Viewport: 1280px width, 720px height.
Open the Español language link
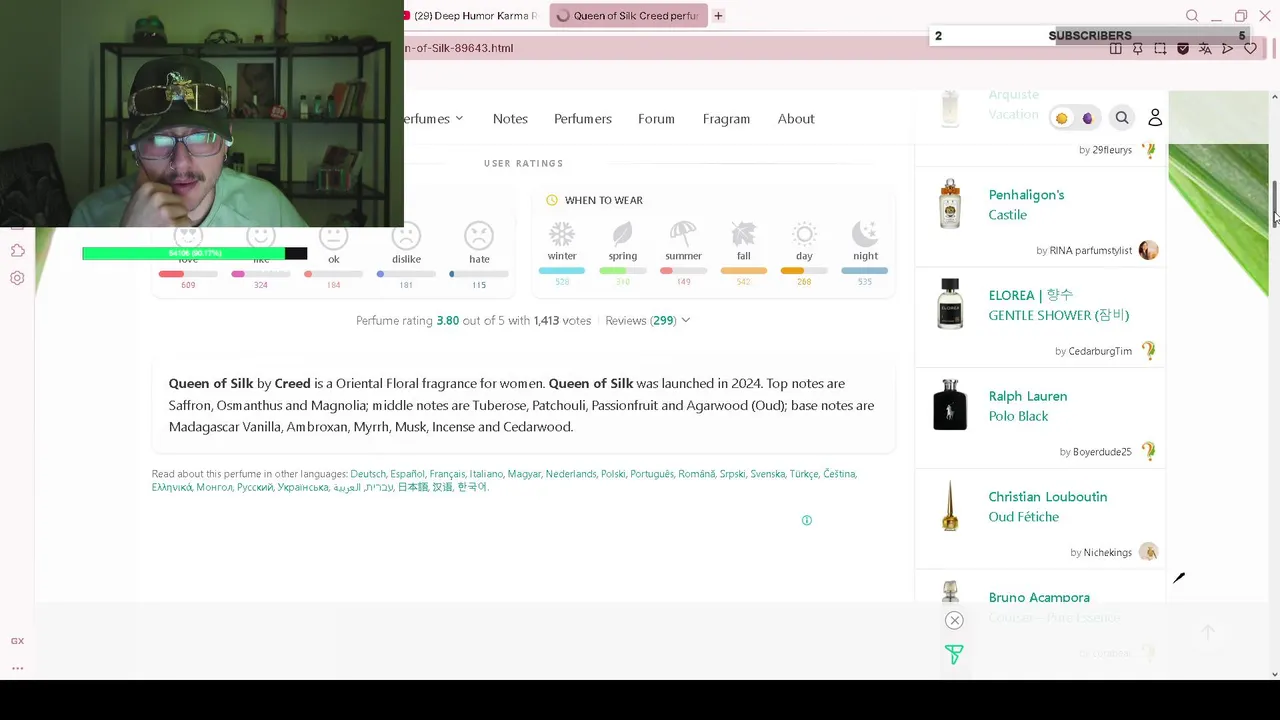pyautogui.click(x=407, y=474)
